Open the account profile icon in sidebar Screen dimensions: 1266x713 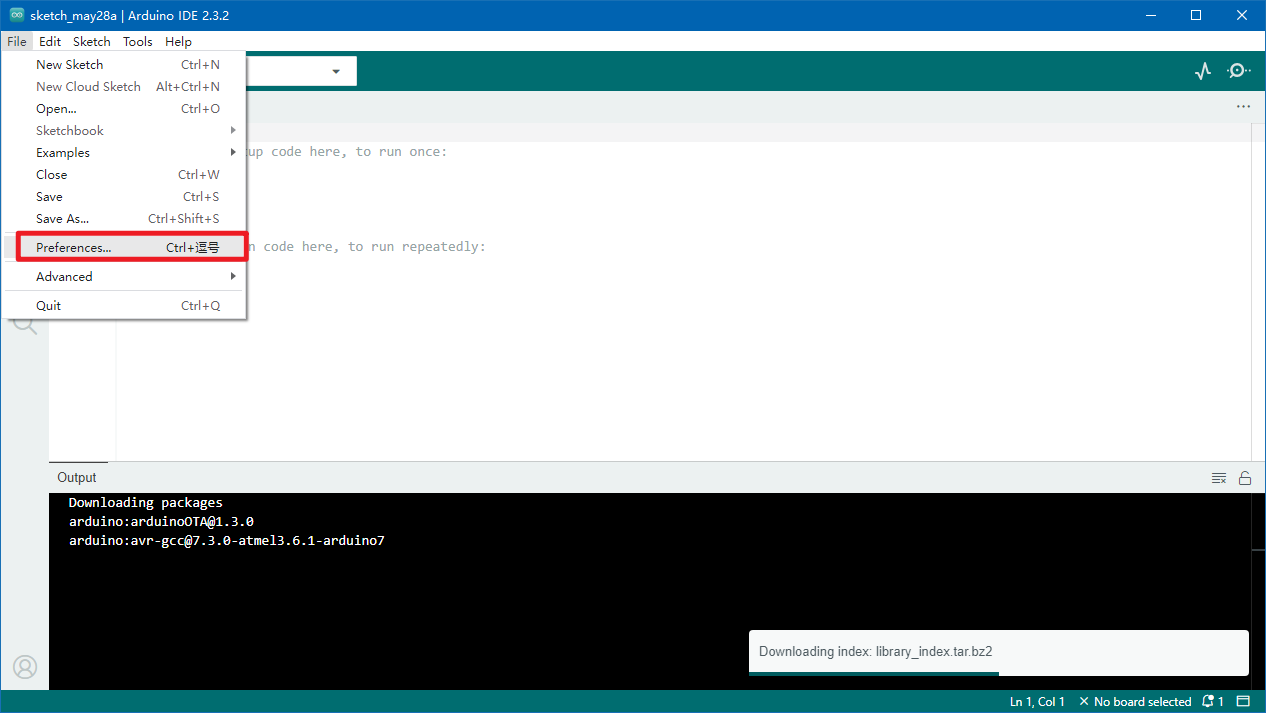24,667
